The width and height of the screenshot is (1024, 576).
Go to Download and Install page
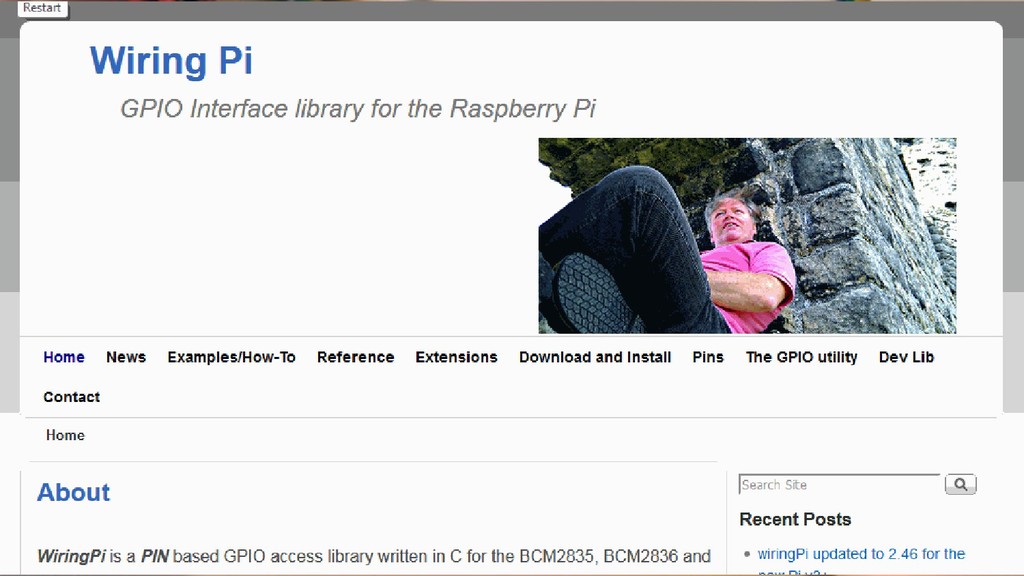coord(595,357)
